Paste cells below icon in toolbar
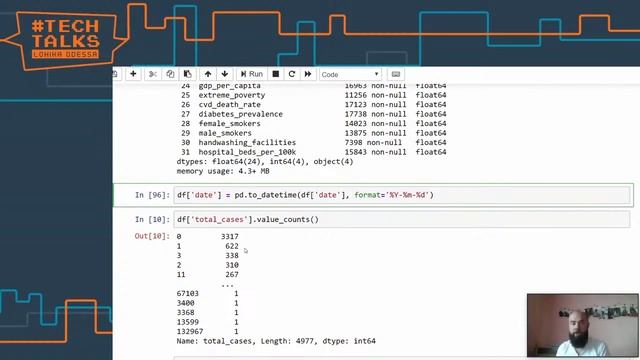The width and height of the screenshot is (640, 360). point(187,74)
